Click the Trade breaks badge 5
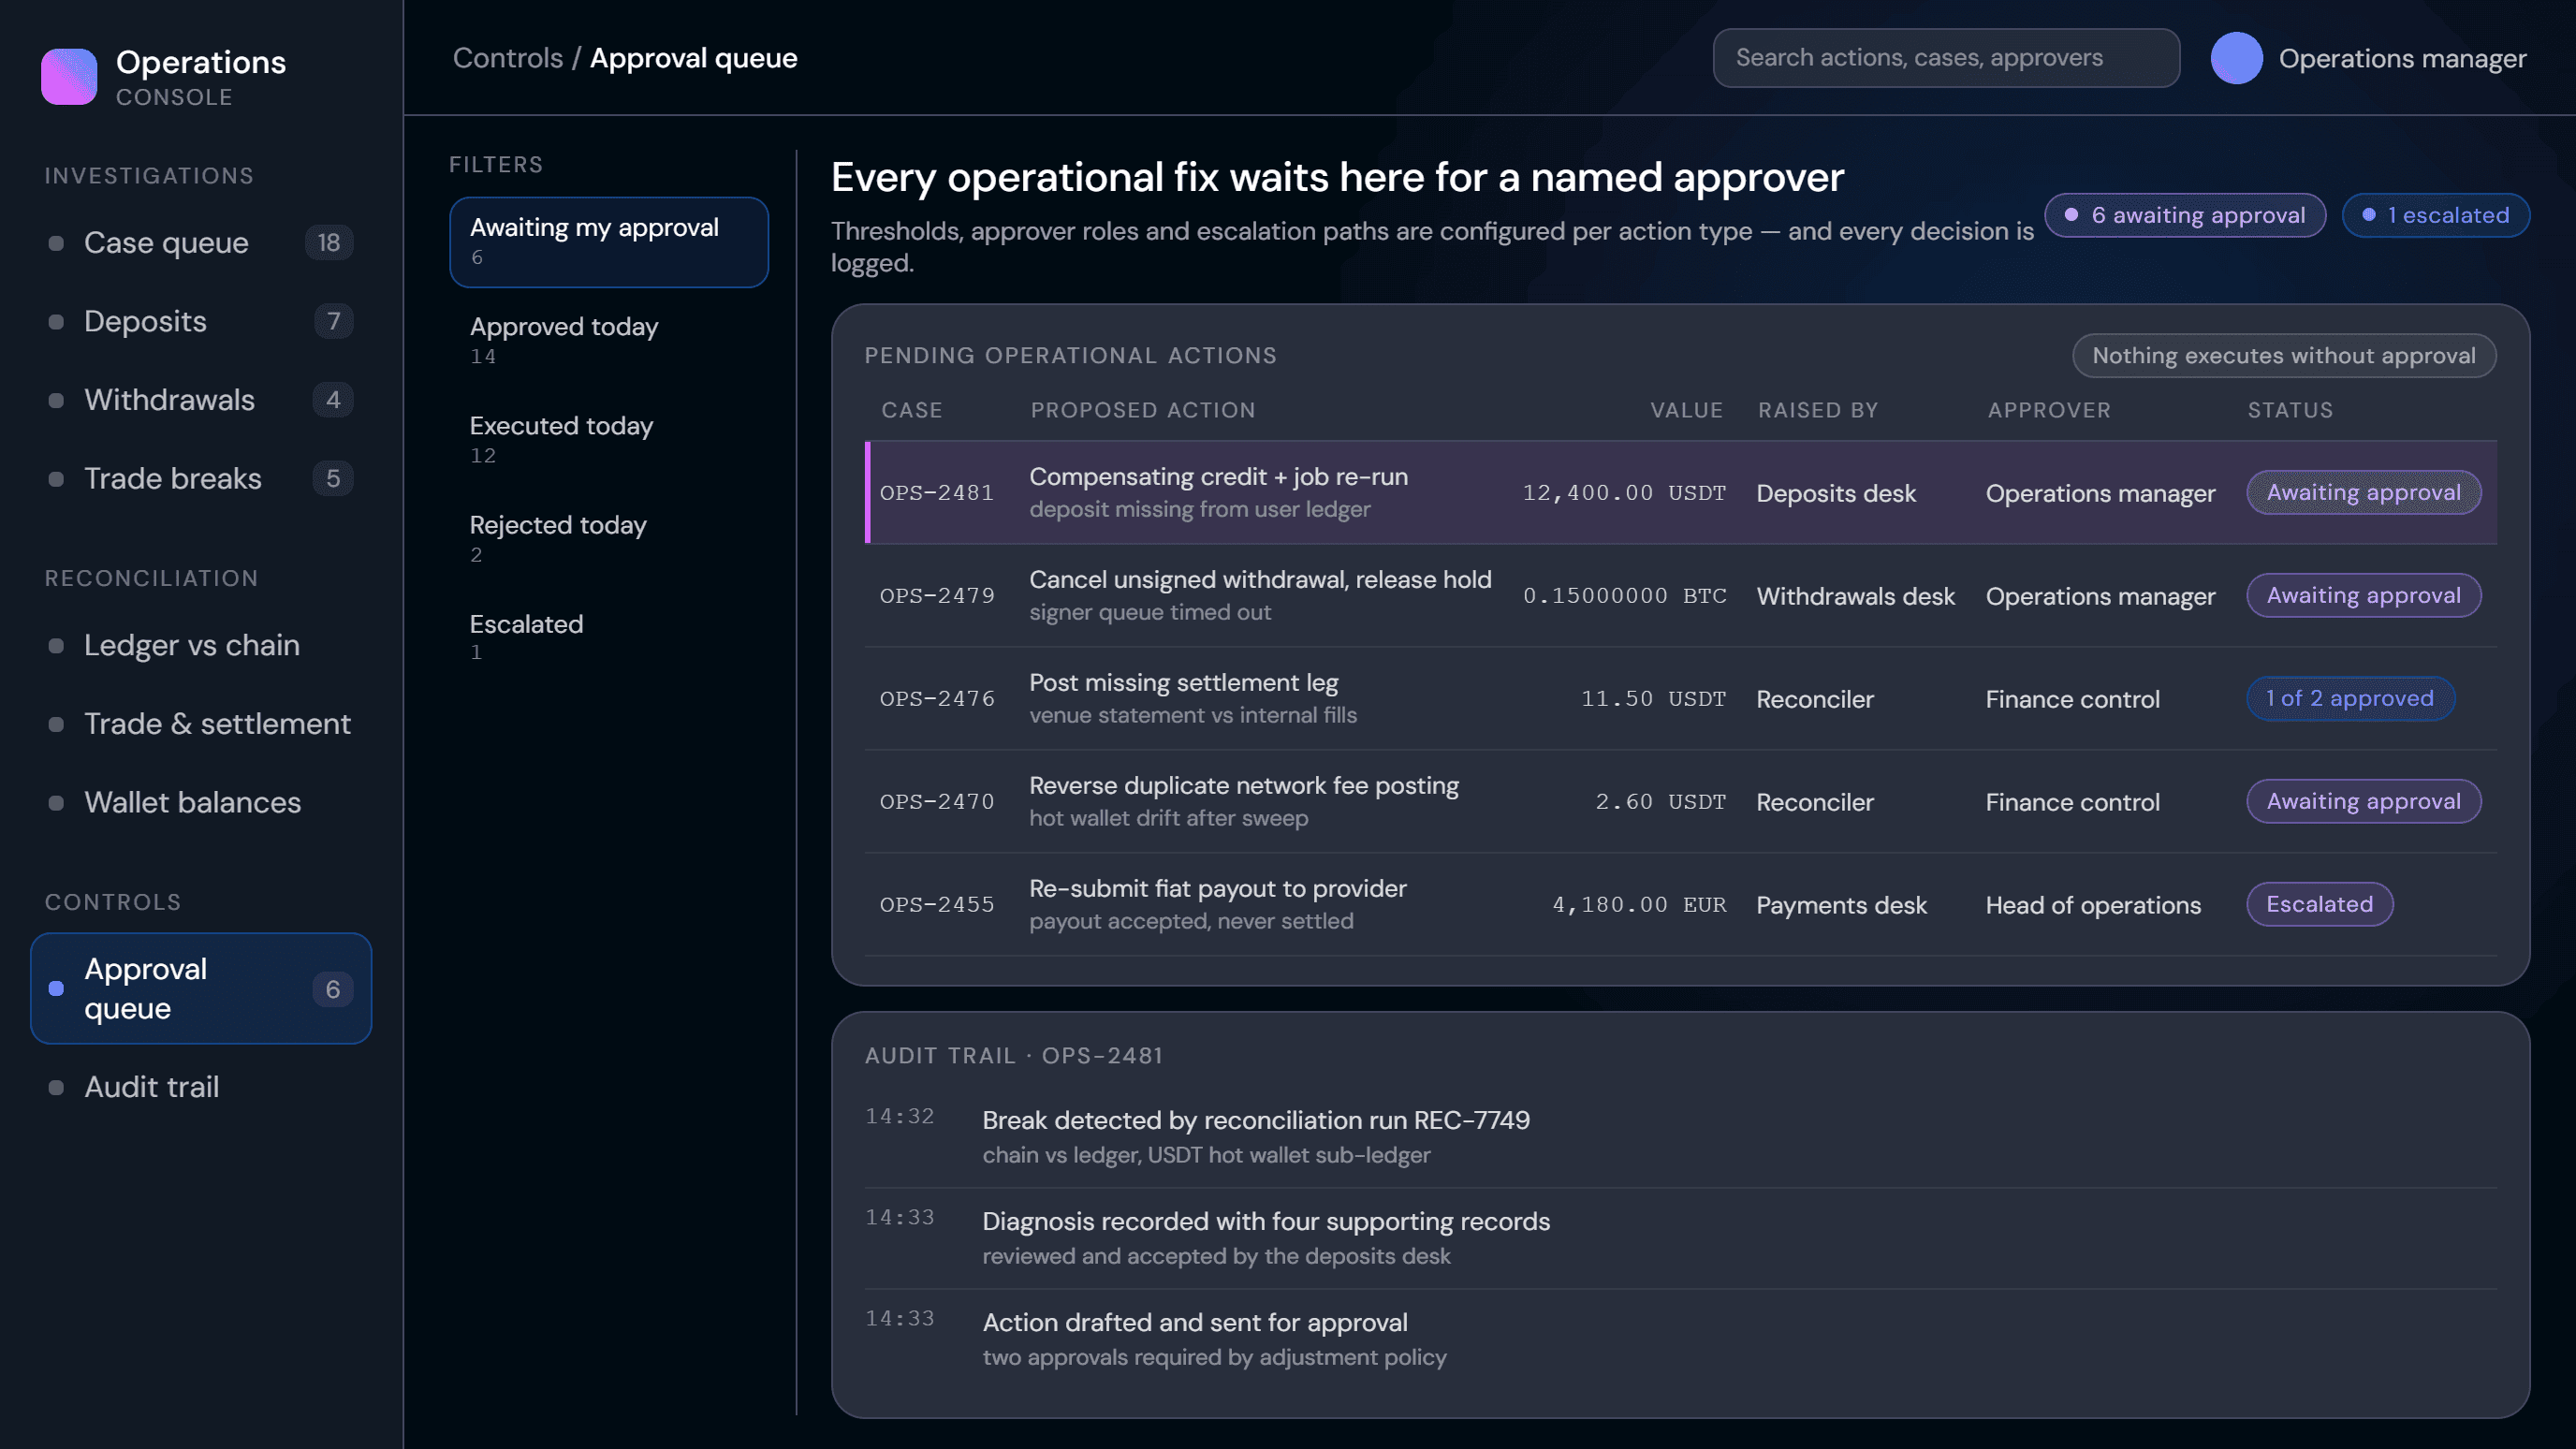This screenshot has height=1449, width=2576. coord(333,478)
